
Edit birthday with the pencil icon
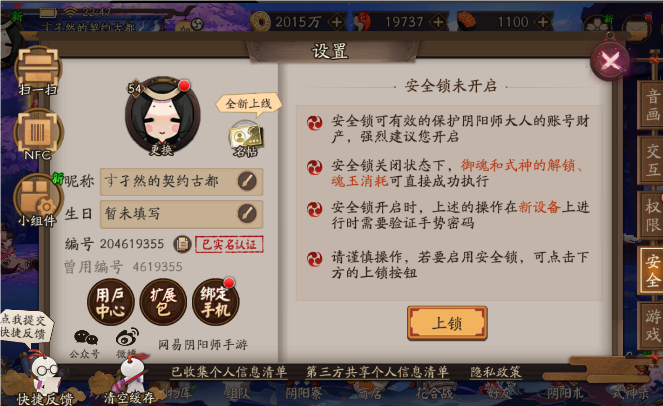point(247,214)
